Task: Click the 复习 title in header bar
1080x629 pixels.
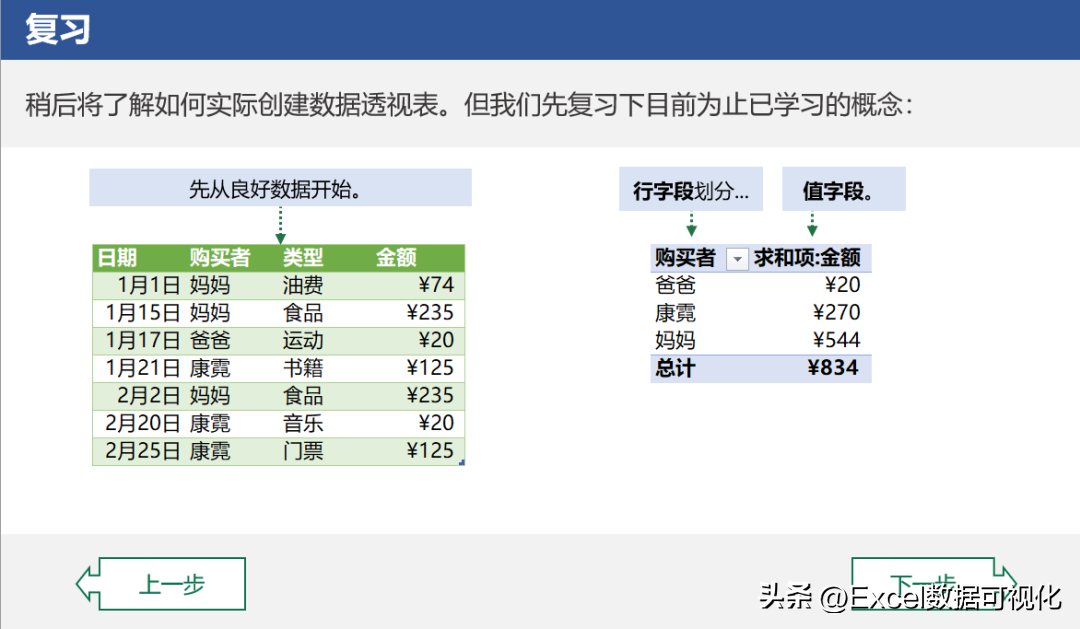Action: pos(58,30)
